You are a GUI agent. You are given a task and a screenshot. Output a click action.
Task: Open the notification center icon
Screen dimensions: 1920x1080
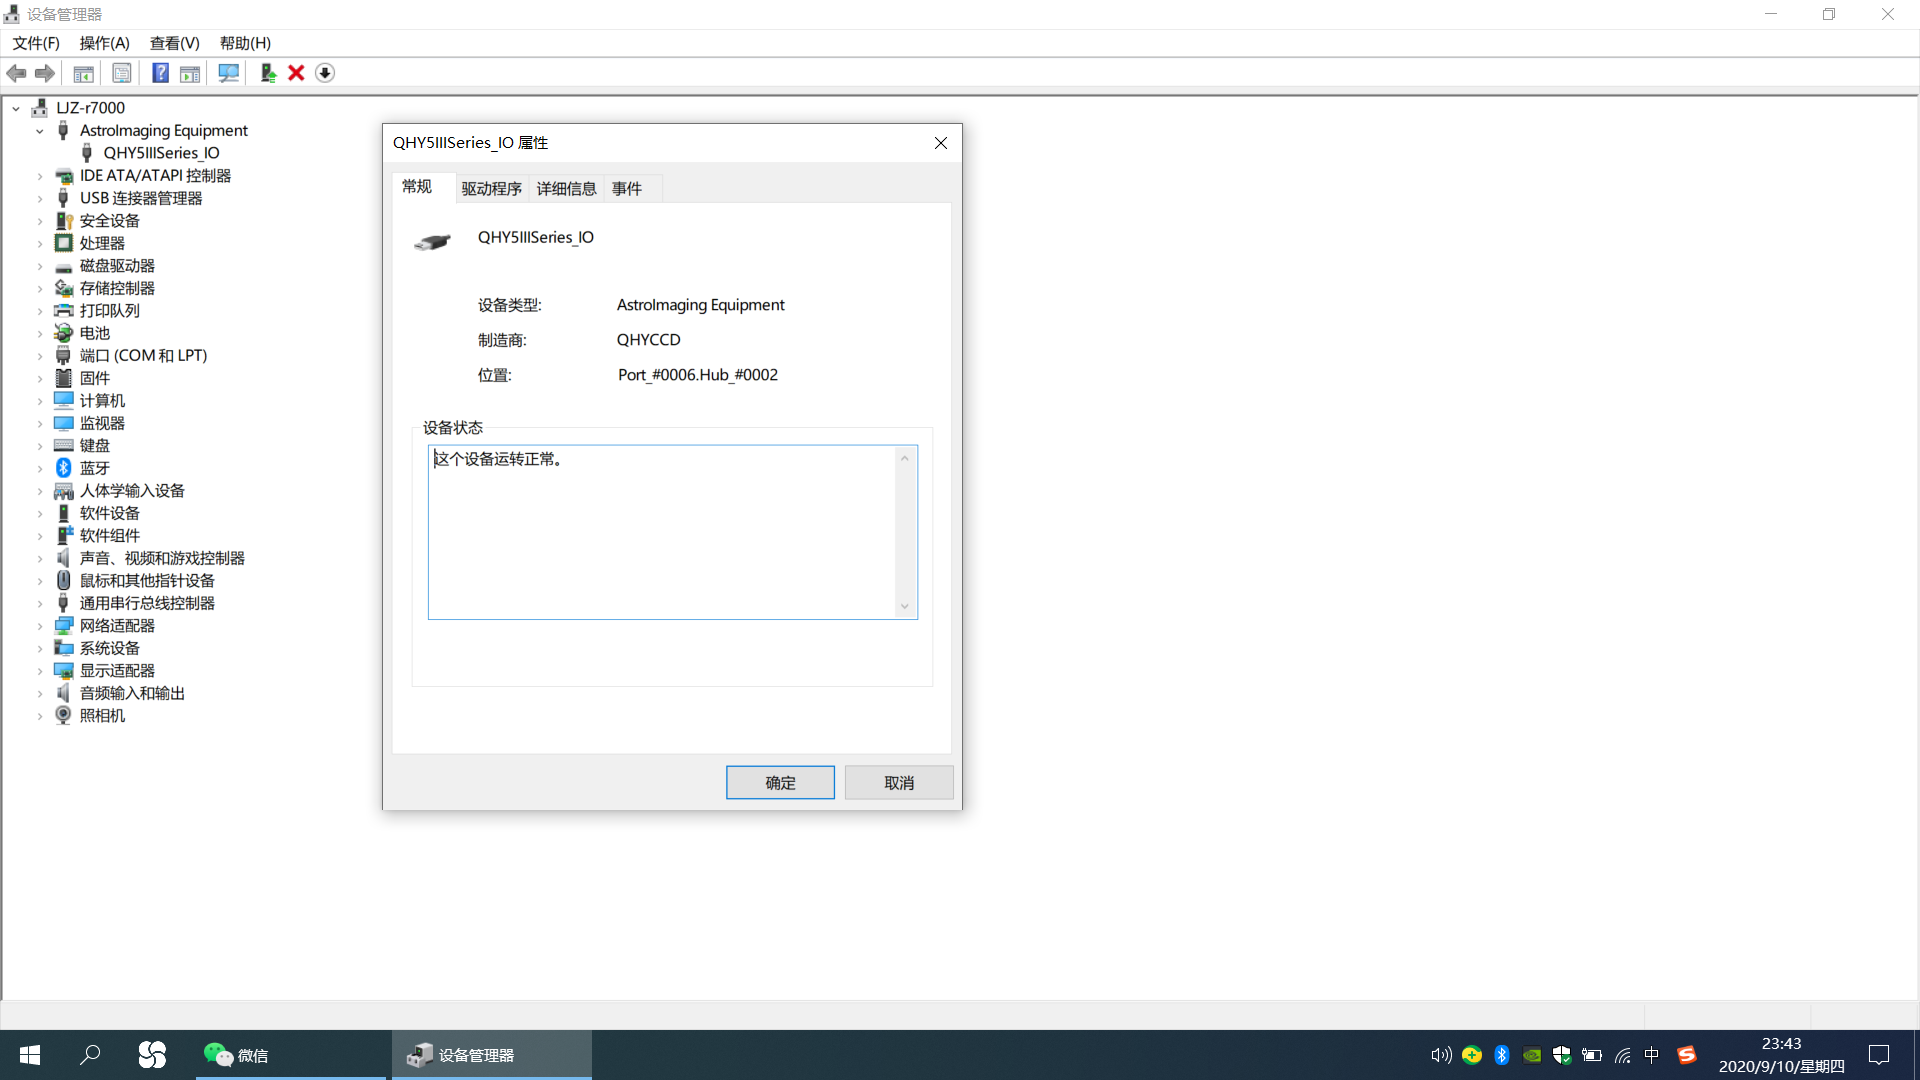[x=1879, y=1055]
